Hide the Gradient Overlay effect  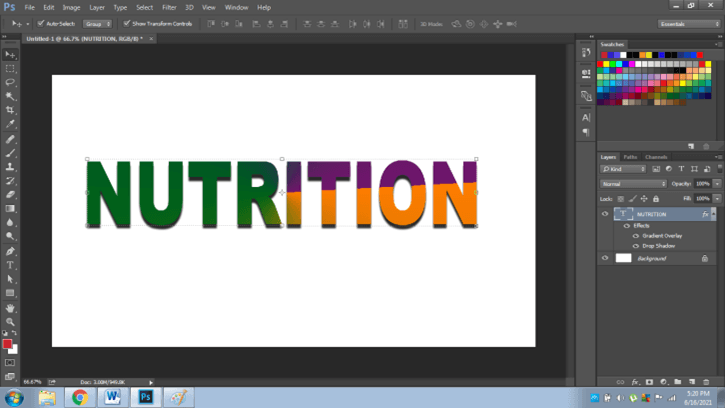(x=636, y=236)
